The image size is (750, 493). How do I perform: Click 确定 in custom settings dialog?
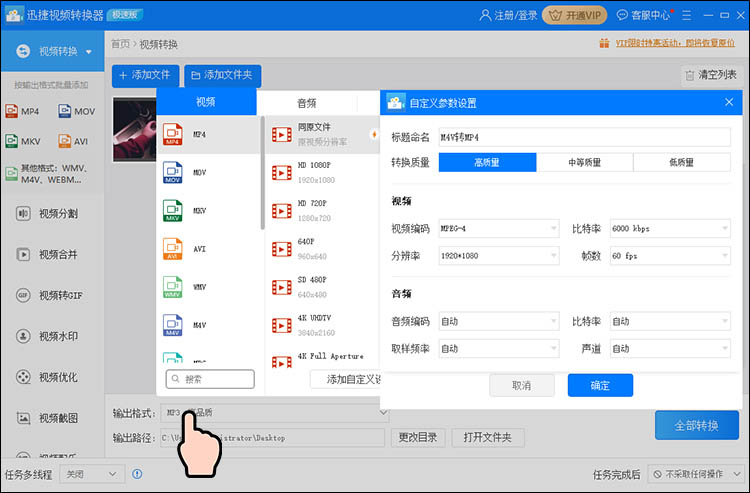pyautogui.click(x=600, y=385)
